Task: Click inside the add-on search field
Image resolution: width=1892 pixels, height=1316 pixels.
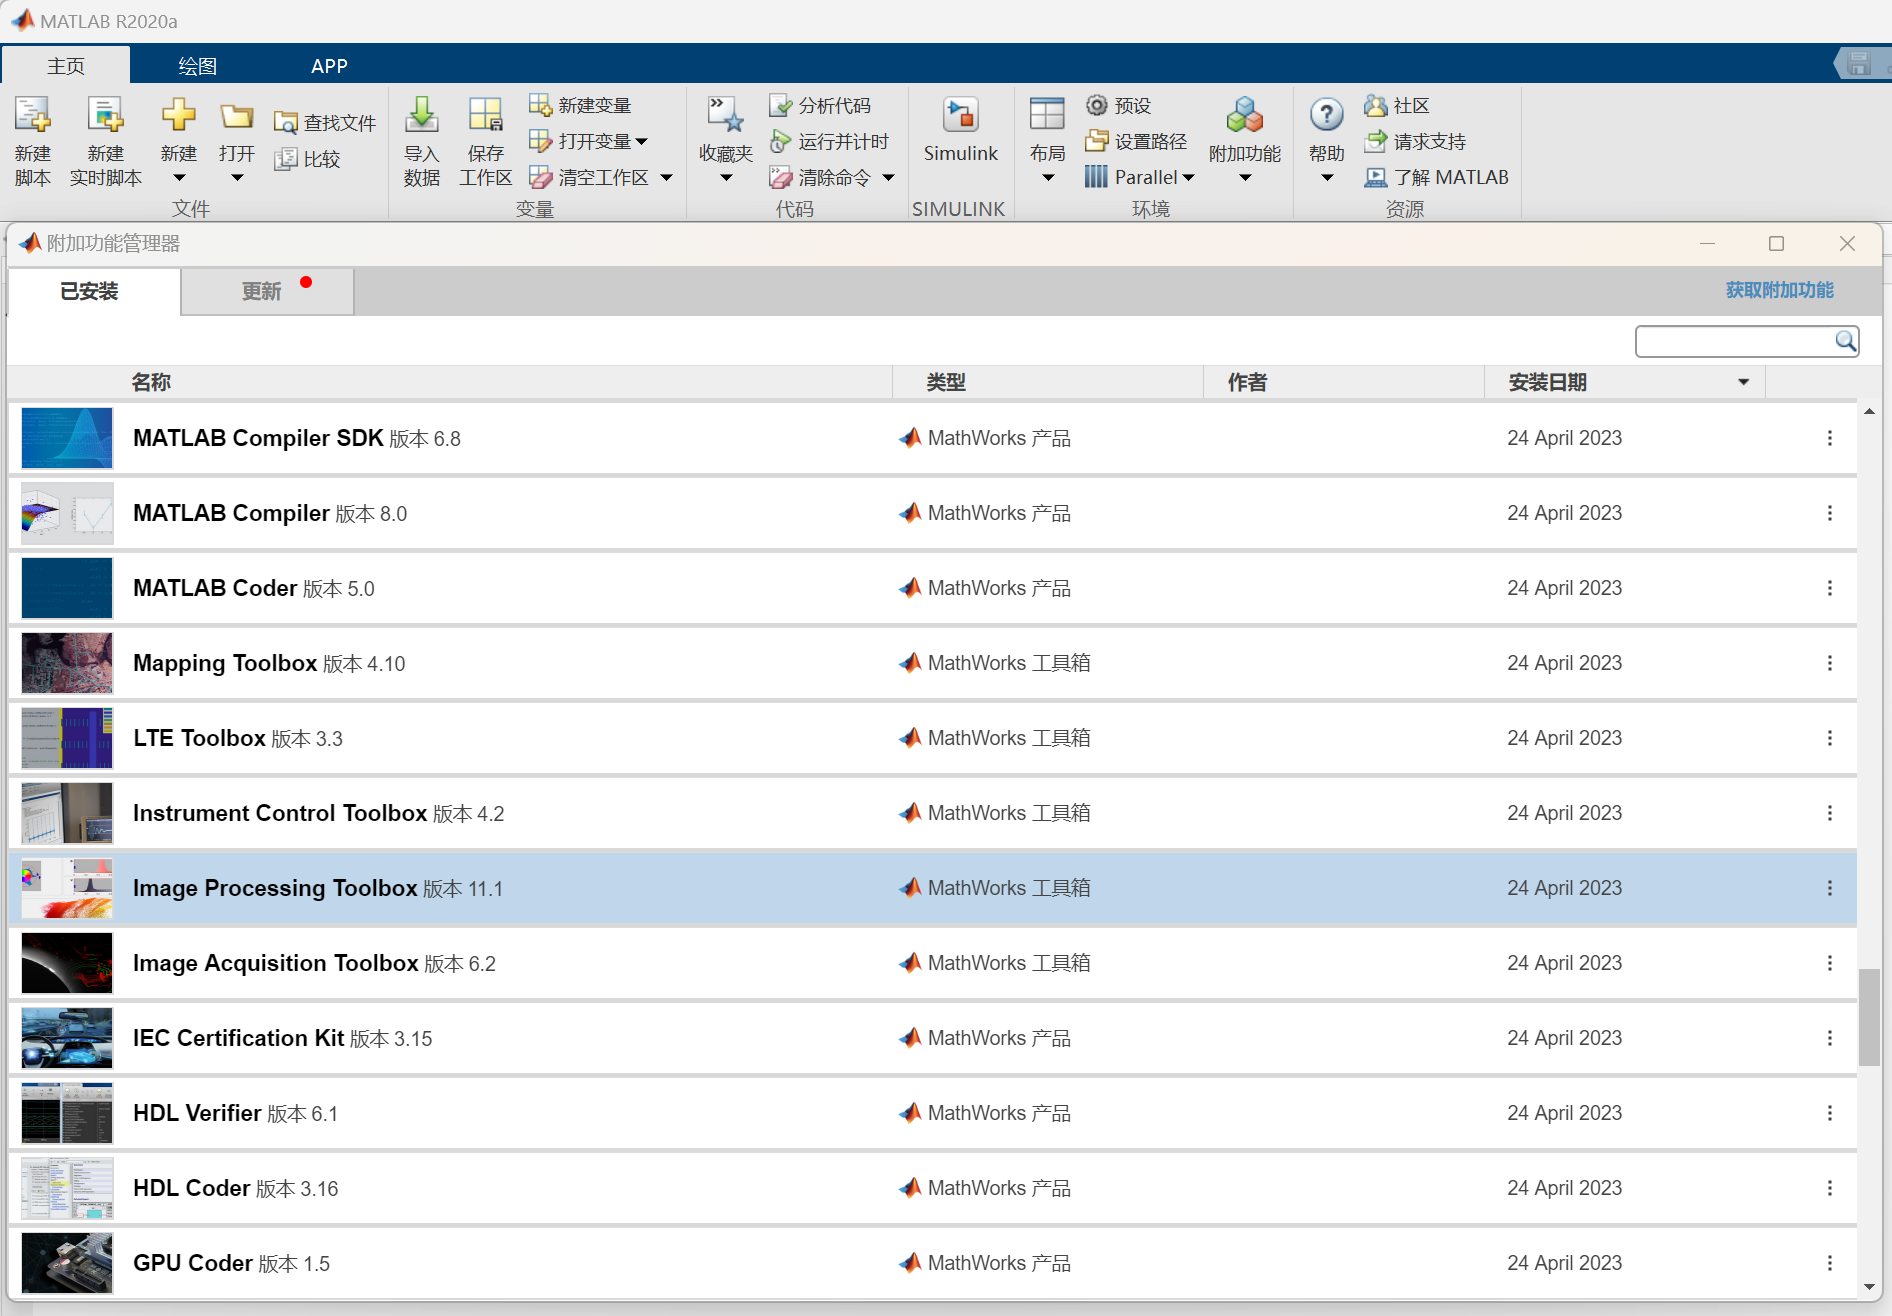Action: pyautogui.click(x=1735, y=341)
